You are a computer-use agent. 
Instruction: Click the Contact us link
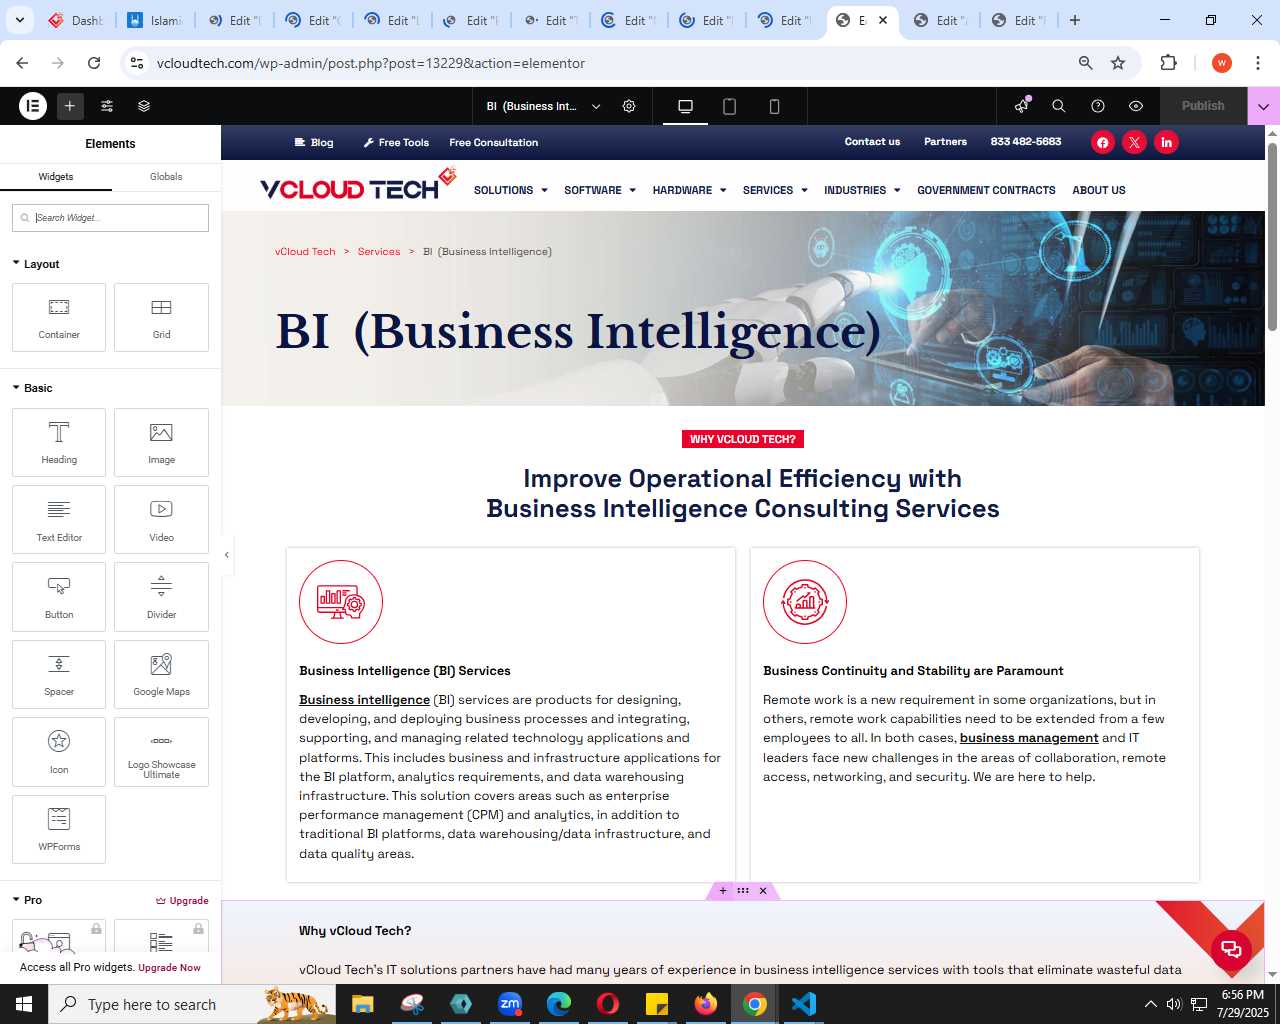coord(872,142)
